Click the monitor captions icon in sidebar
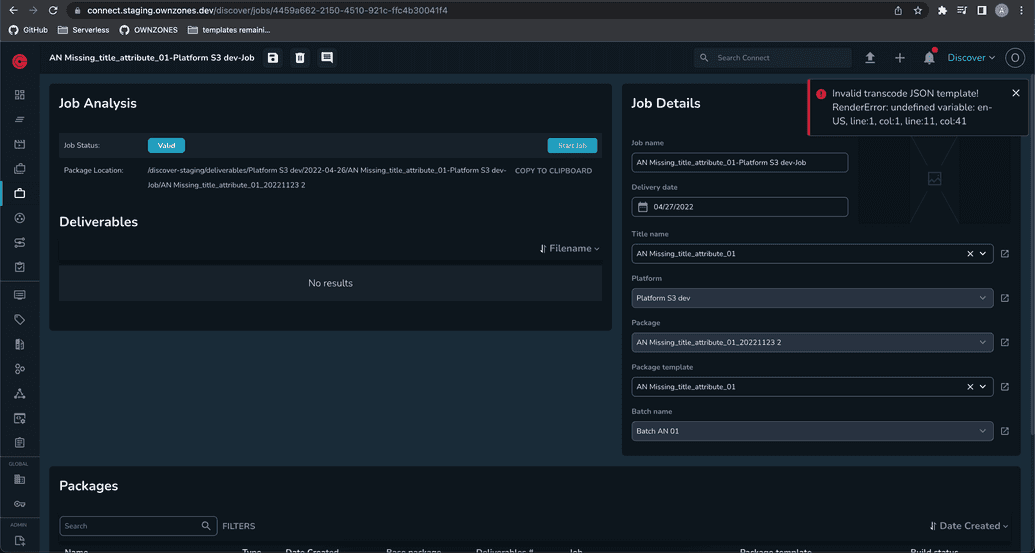Image resolution: width=1035 pixels, height=553 pixels. coord(20,295)
